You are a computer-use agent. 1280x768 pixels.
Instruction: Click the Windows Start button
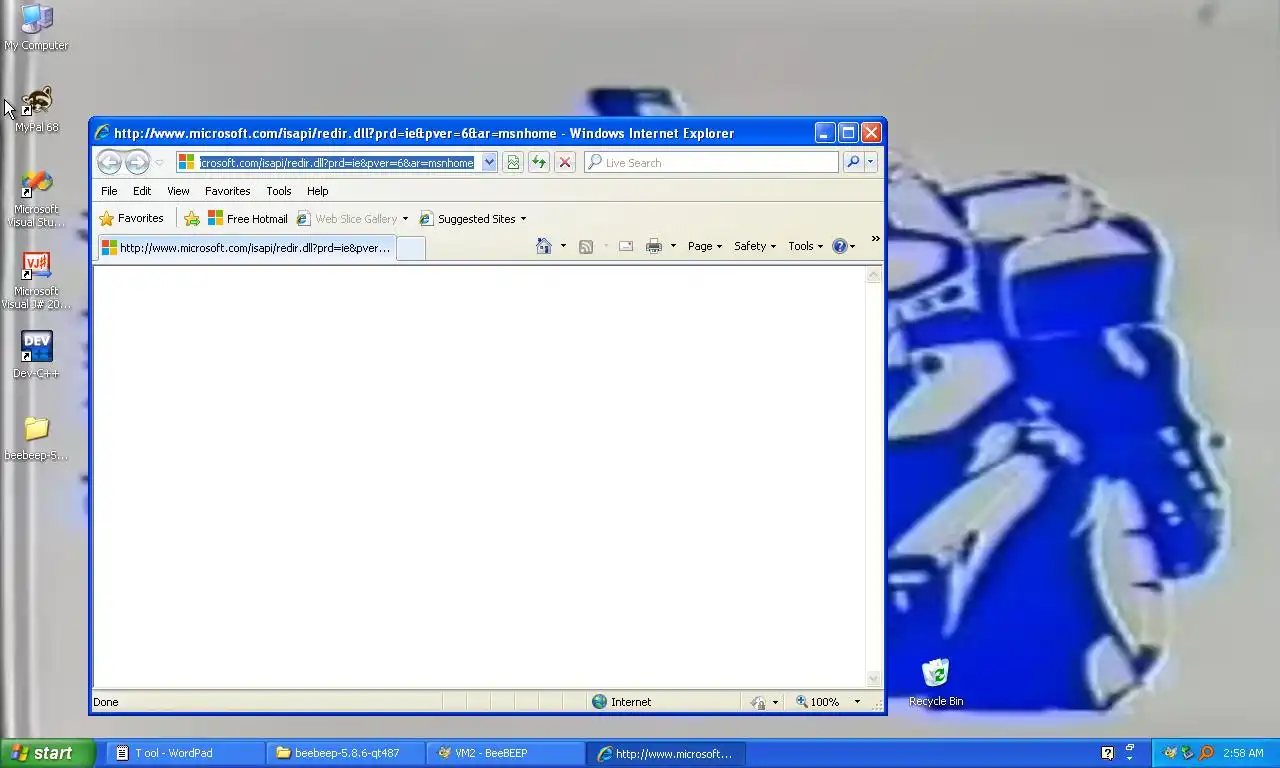tap(47, 753)
